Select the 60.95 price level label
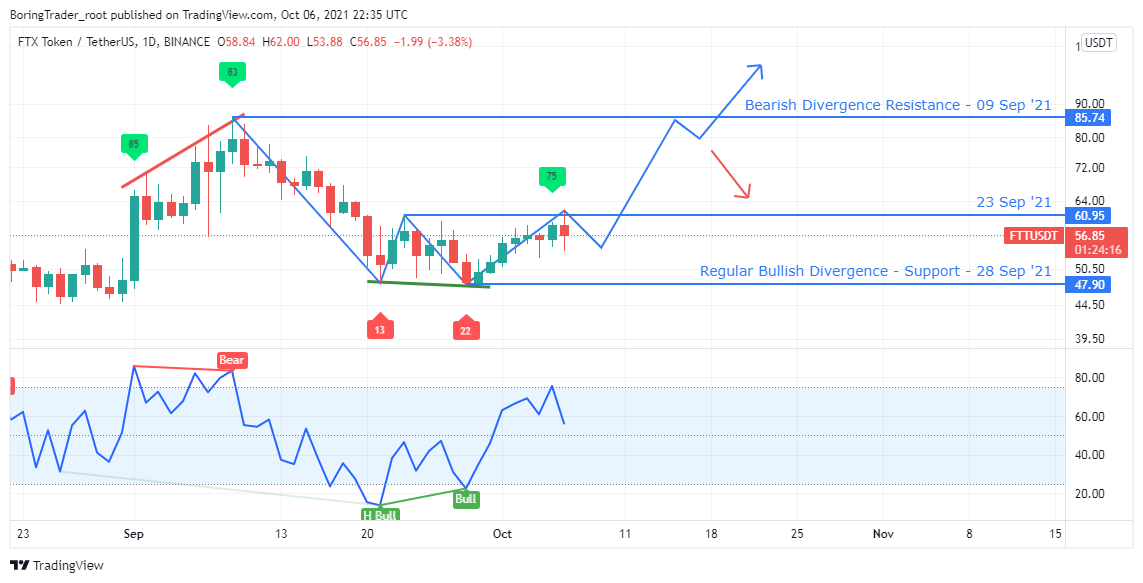1143x583 pixels. tap(1089, 216)
